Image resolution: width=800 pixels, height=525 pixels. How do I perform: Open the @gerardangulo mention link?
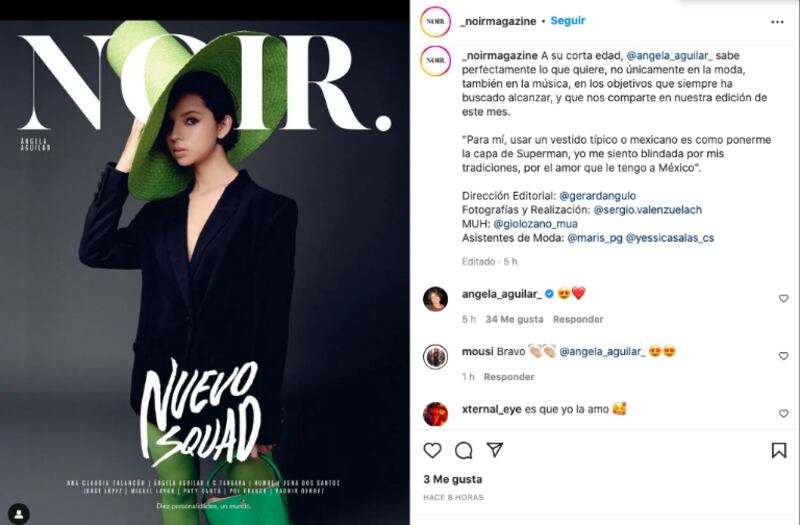click(x=597, y=196)
